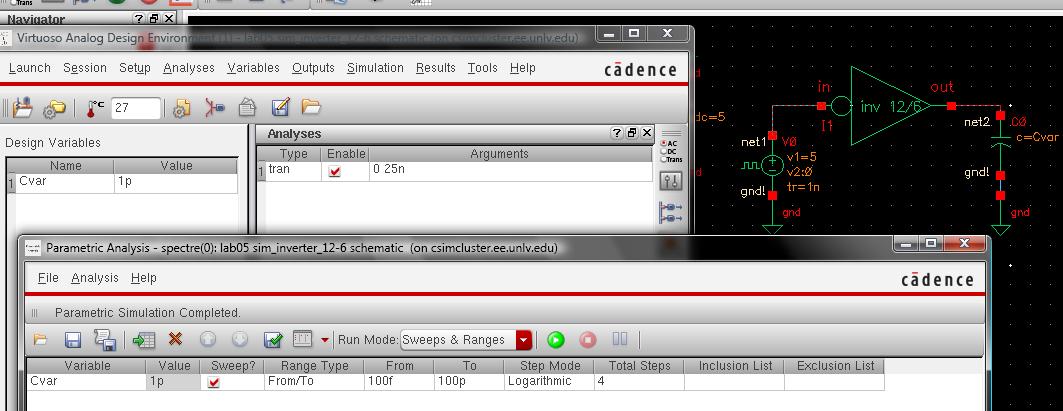Click the green run simulation button
Image resolution: width=1063 pixels, height=411 pixels.
point(556,340)
